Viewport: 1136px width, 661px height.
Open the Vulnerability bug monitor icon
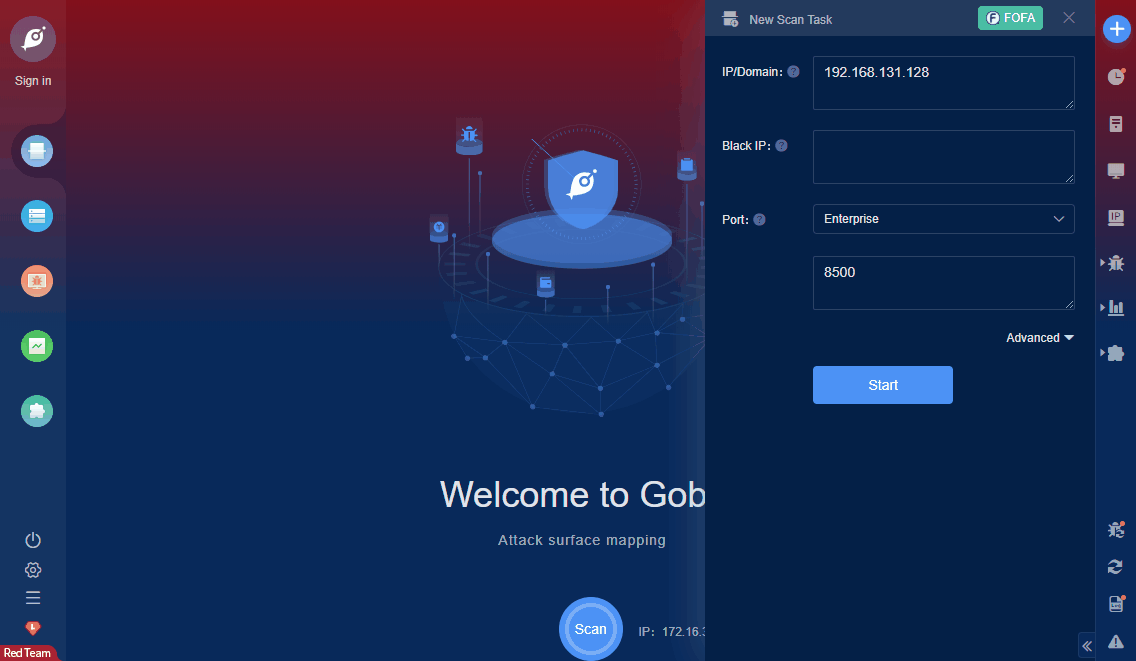point(37,281)
